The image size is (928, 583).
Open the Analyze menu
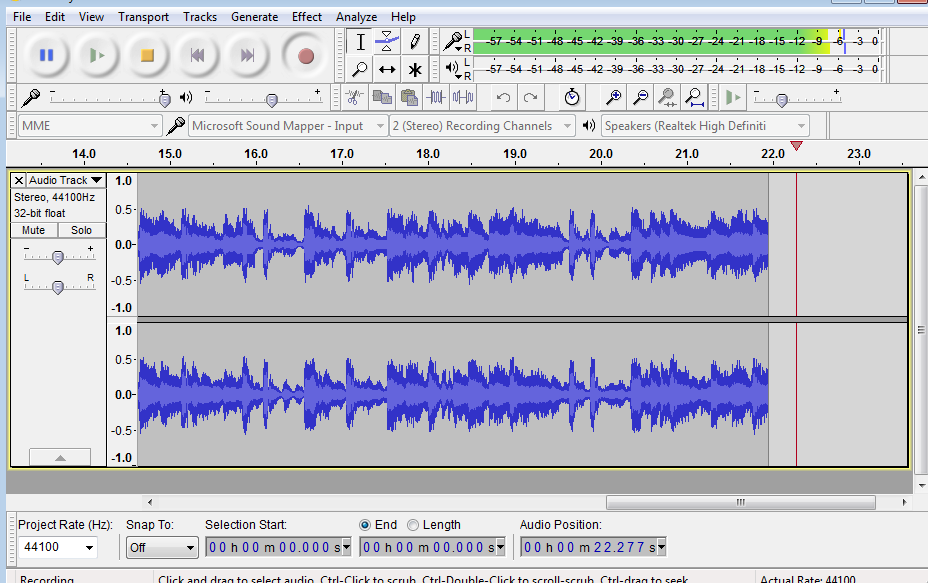pyautogui.click(x=356, y=17)
